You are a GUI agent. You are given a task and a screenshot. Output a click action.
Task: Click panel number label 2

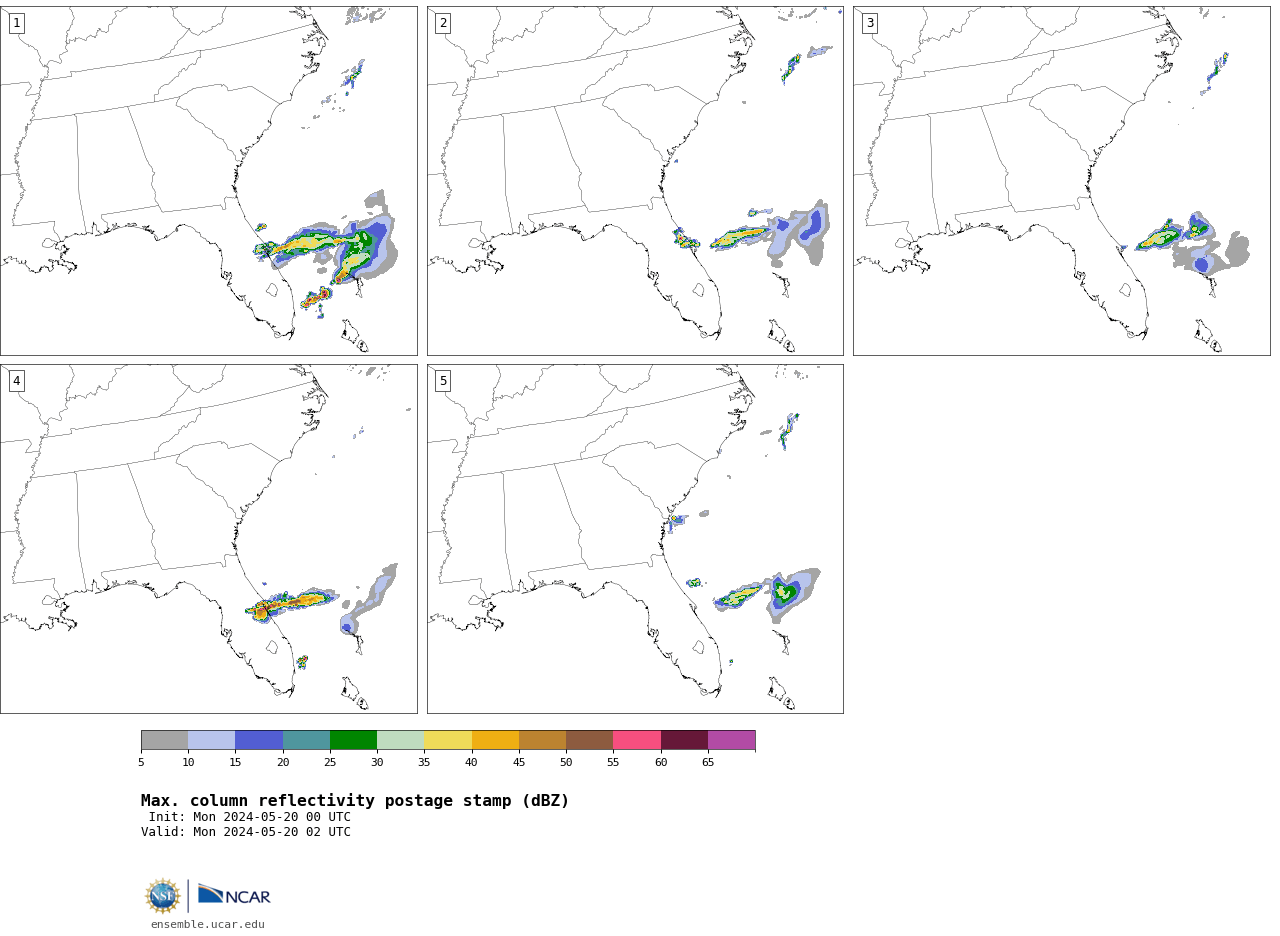point(443,23)
